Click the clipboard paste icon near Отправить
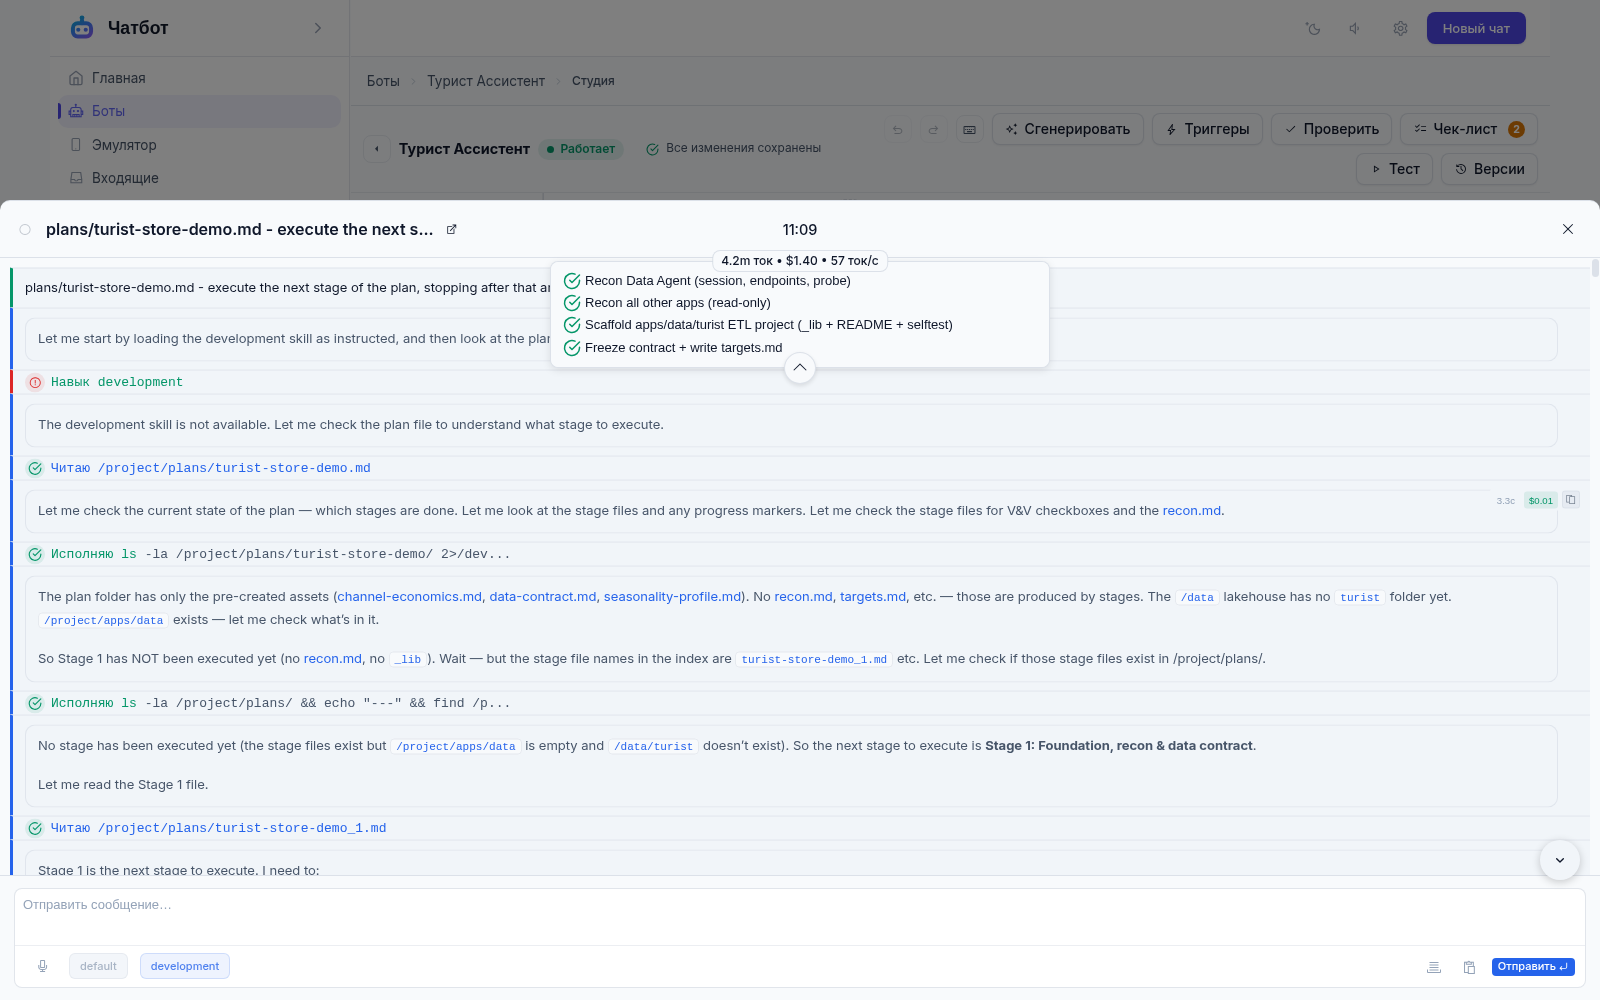Screen dimensions: 1600x1000 tap(1469, 967)
